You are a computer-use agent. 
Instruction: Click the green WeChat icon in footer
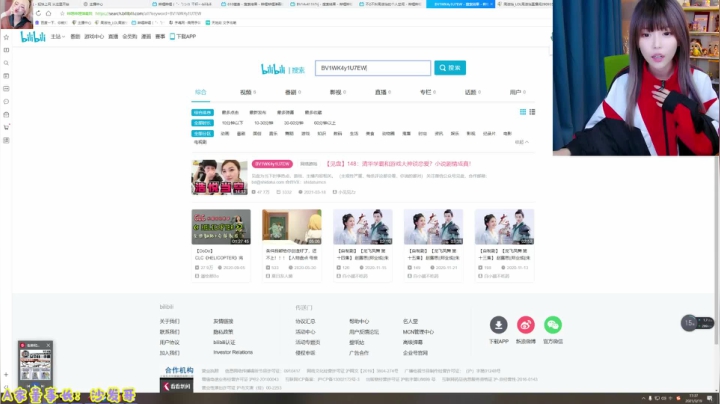point(553,325)
